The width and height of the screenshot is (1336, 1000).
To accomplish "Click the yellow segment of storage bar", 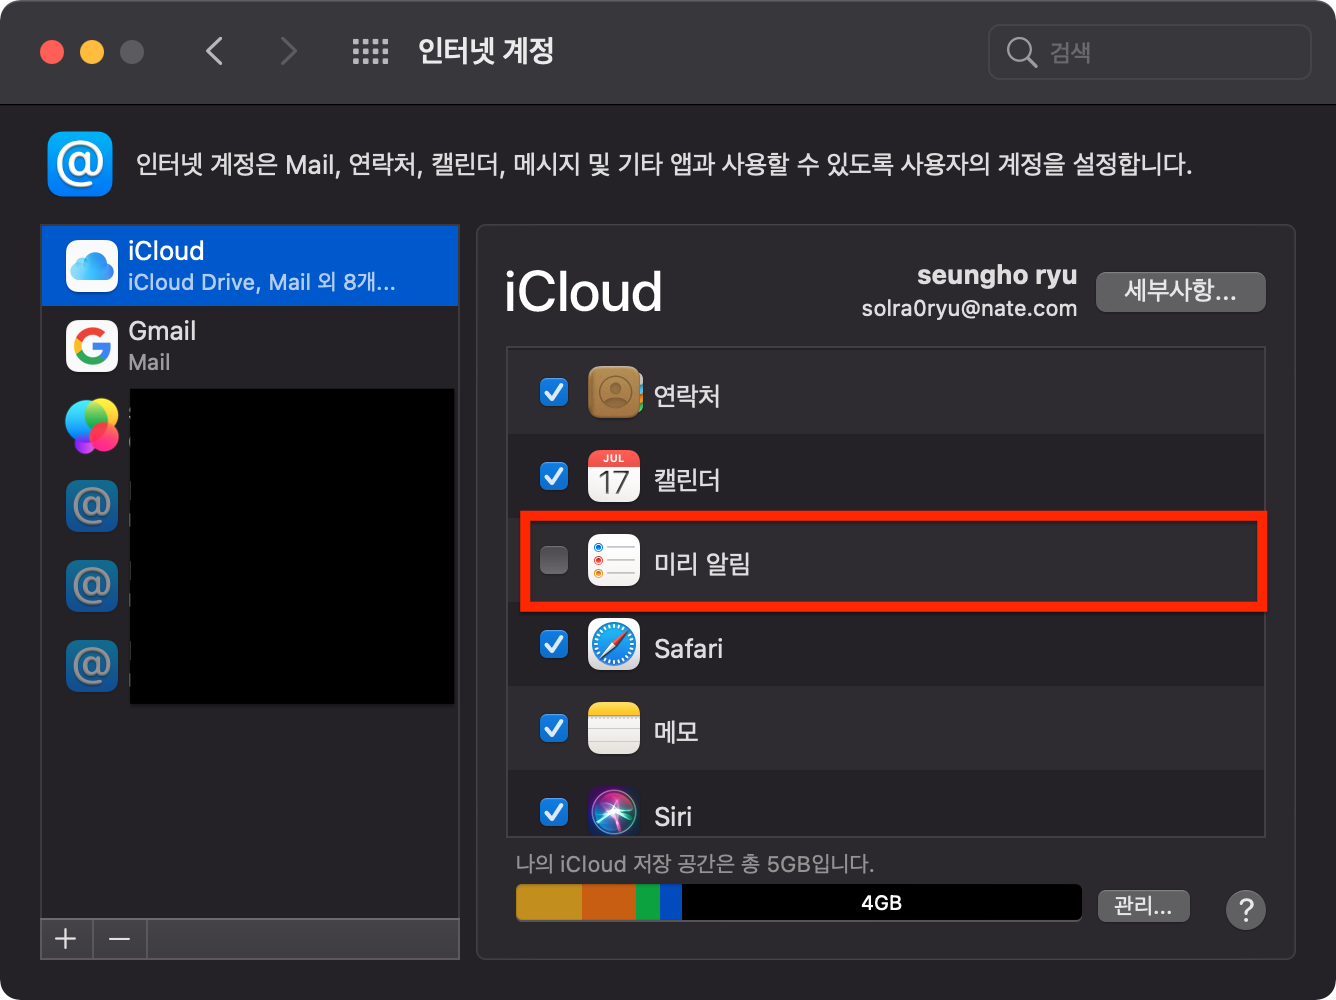I will 549,903.
